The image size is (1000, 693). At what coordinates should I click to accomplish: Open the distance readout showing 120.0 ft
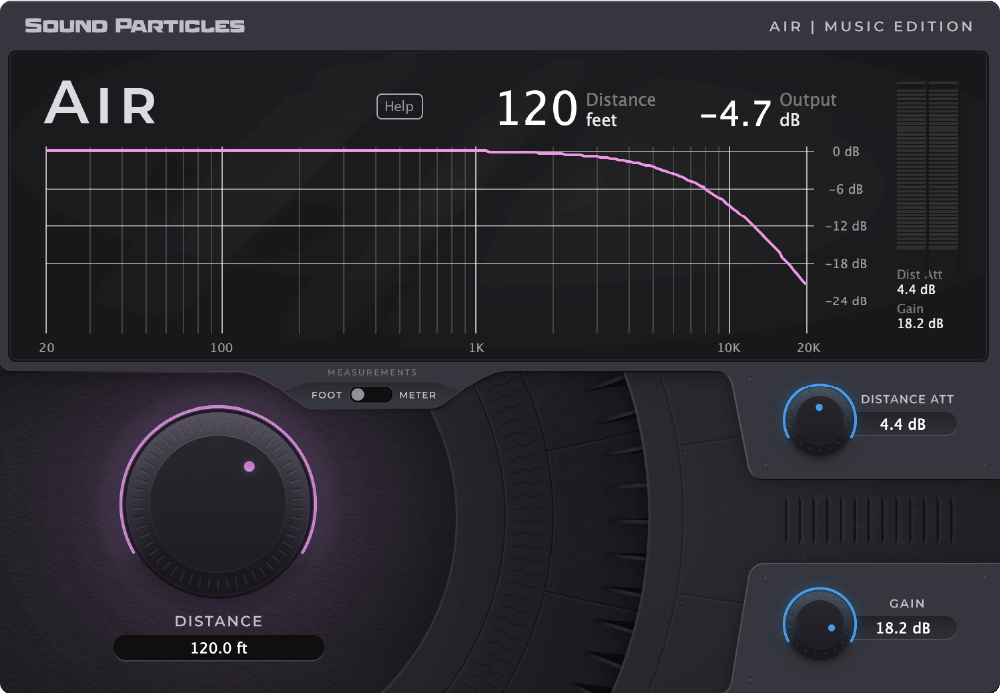pos(218,647)
